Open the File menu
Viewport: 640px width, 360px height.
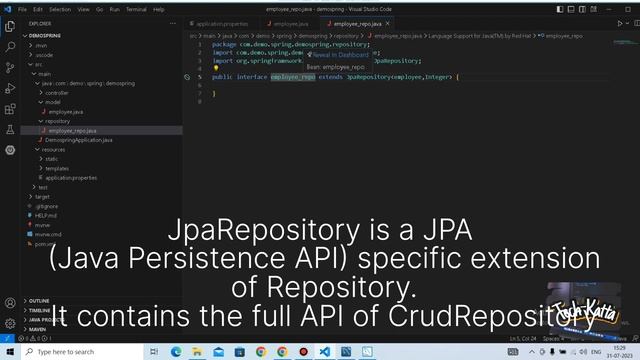tap(22, 9)
